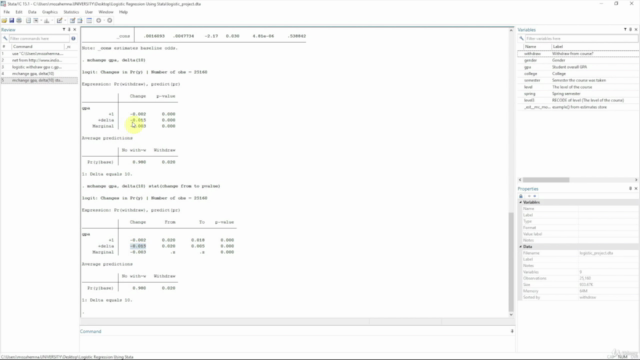The image size is (640, 360).
Task: Close the Review panel
Action: [x=74, y=29]
